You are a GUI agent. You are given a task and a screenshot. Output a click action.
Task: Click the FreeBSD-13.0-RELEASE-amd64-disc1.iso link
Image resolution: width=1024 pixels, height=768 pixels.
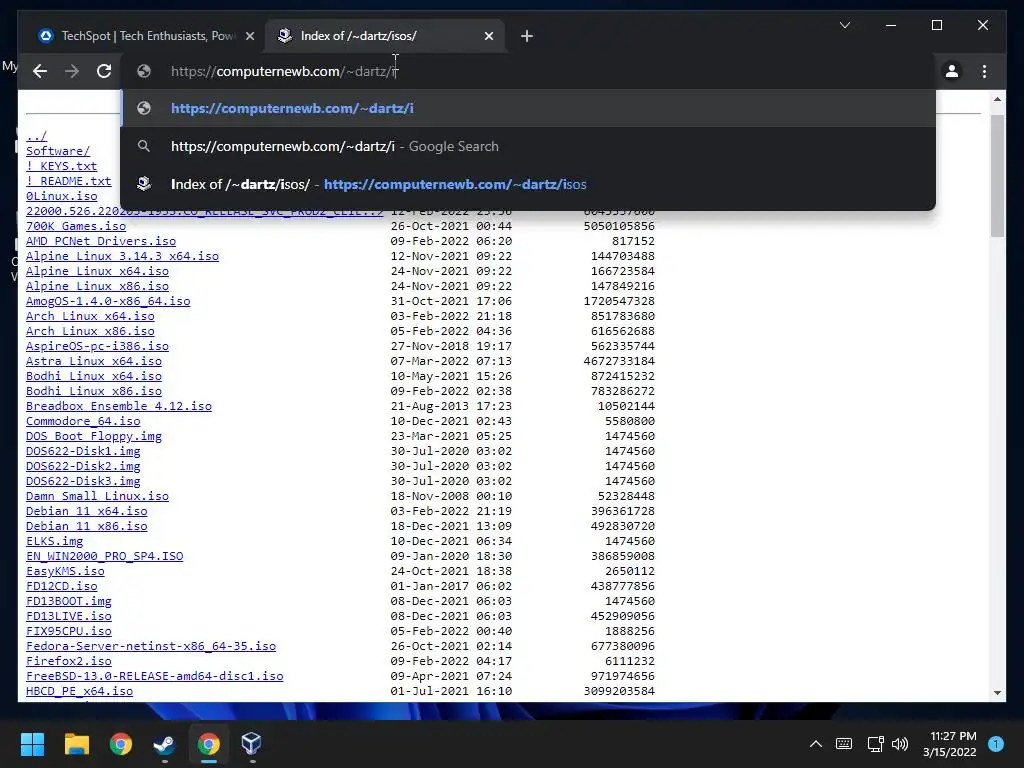tap(154, 677)
